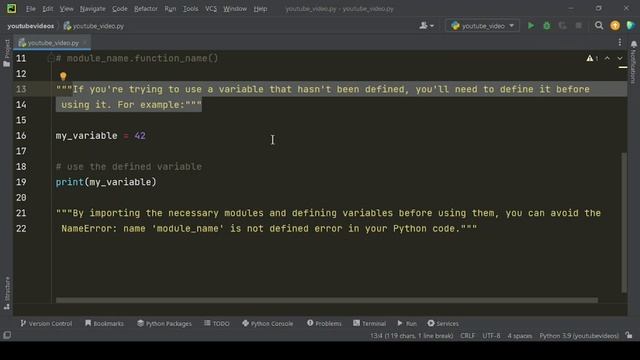Open the Navigate menu

[x=93, y=9]
